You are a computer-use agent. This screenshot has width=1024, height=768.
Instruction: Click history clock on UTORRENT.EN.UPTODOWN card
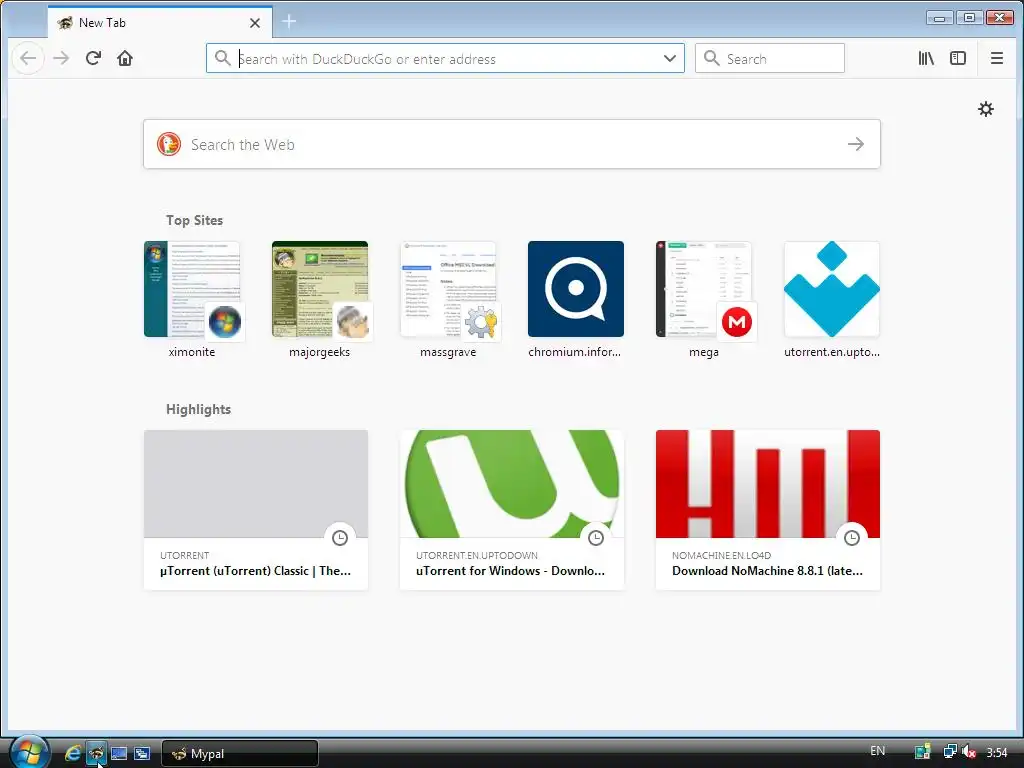pos(596,537)
